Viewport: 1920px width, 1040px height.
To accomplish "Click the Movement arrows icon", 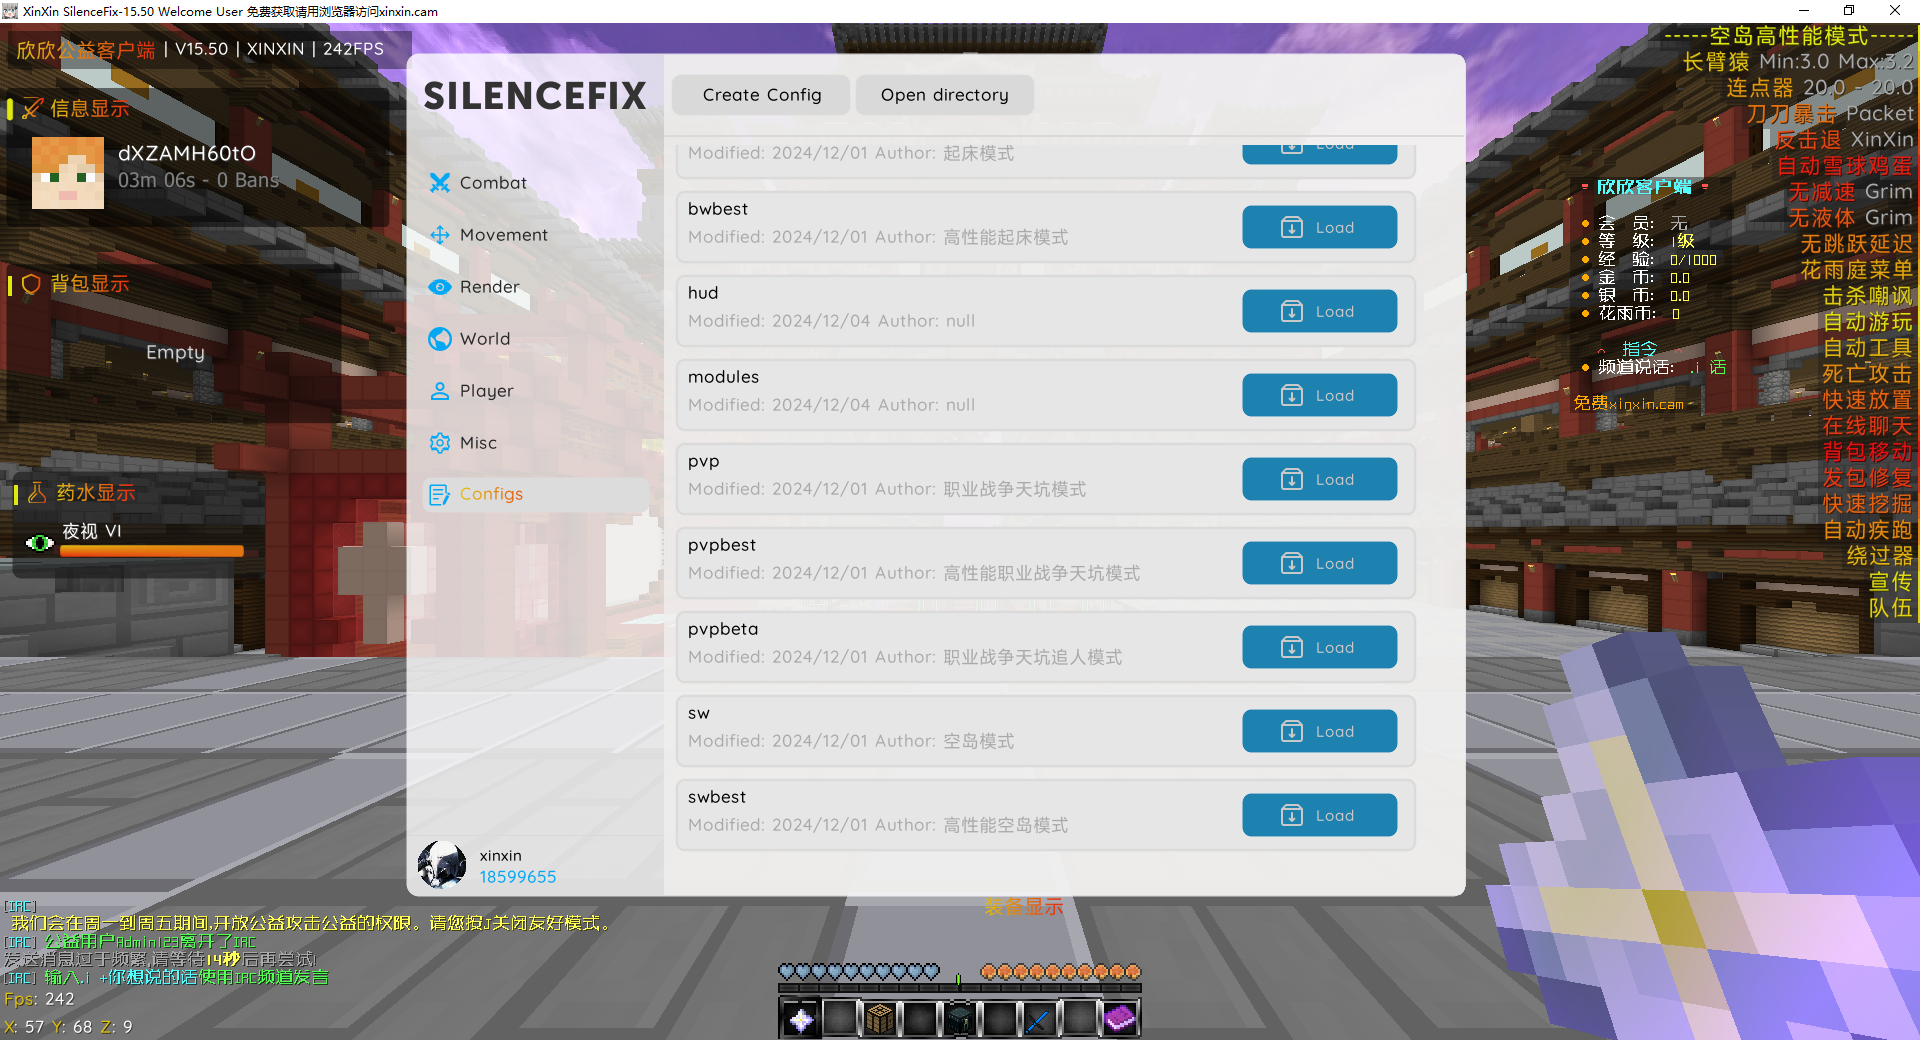I will [439, 235].
